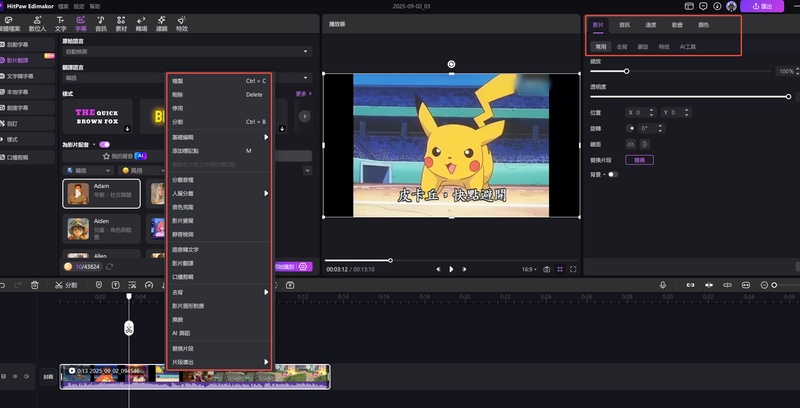The height and width of the screenshot is (408, 800).
Task: Choose 複製 in the context menu
Action: (x=219, y=81)
